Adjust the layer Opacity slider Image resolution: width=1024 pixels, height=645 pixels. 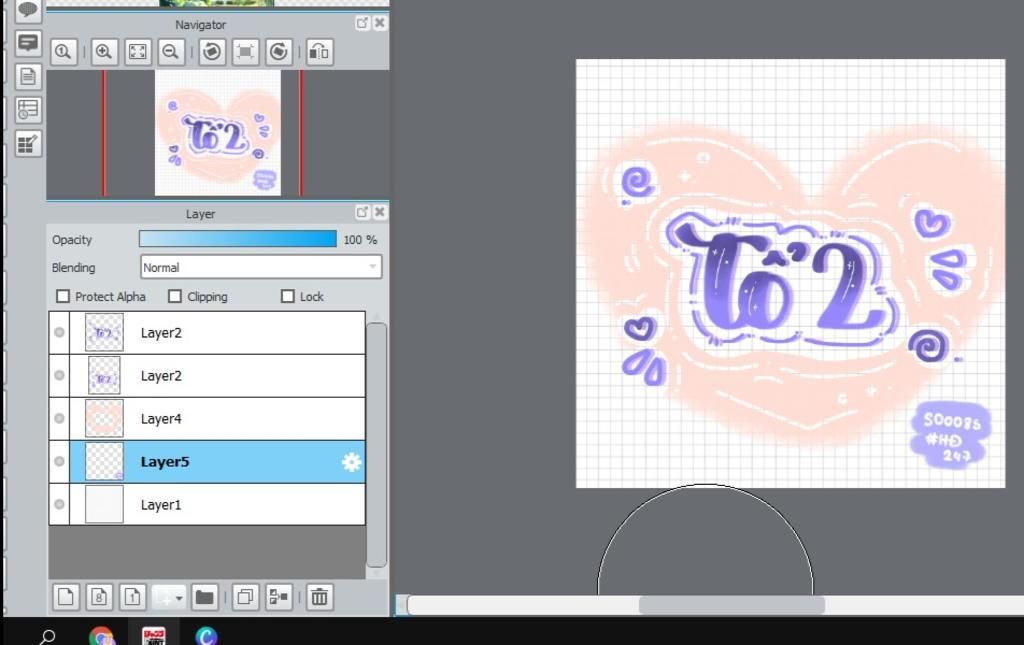click(x=238, y=239)
